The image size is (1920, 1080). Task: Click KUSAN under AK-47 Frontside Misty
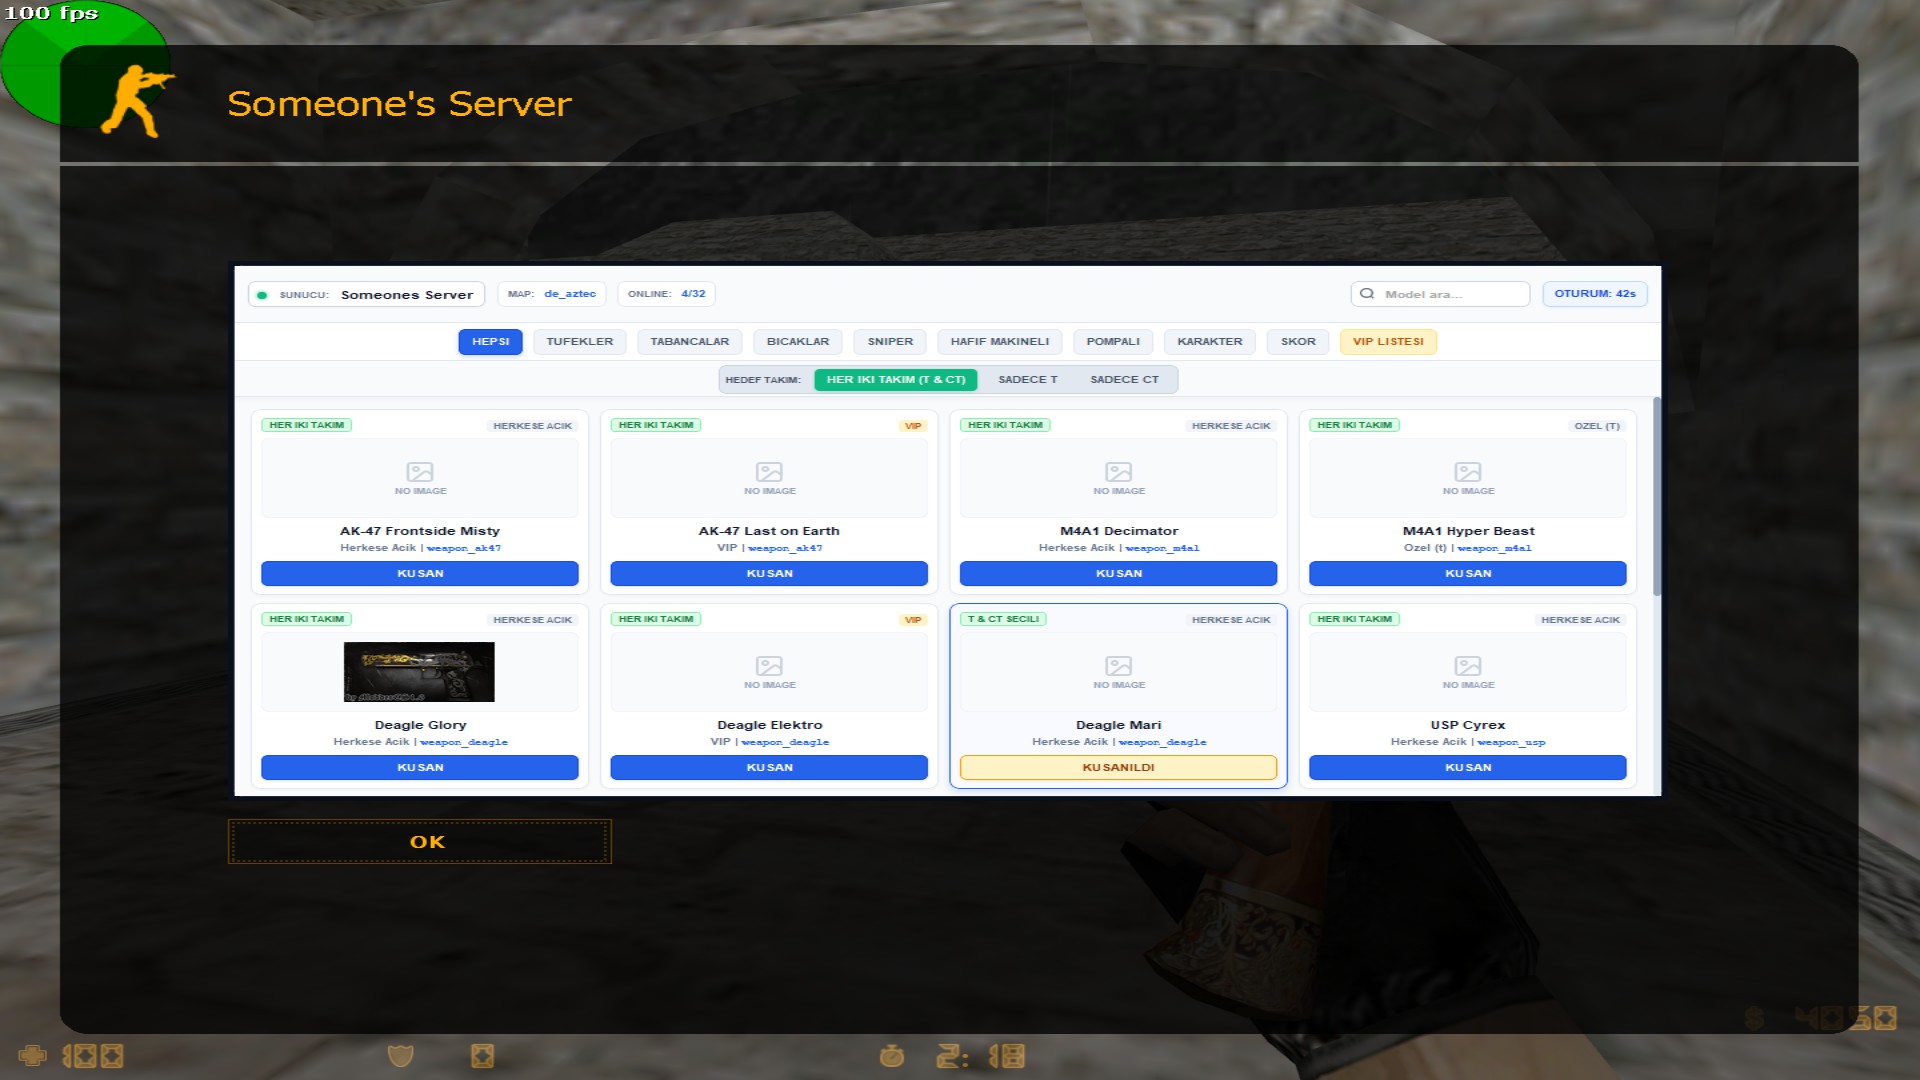420,574
